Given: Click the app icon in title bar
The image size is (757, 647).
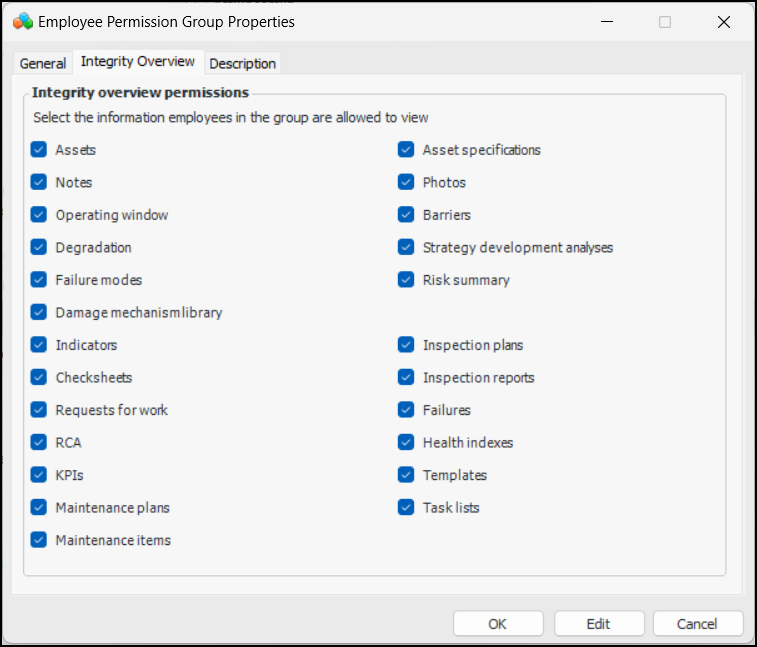Looking at the screenshot, I should (x=22, y=21).
